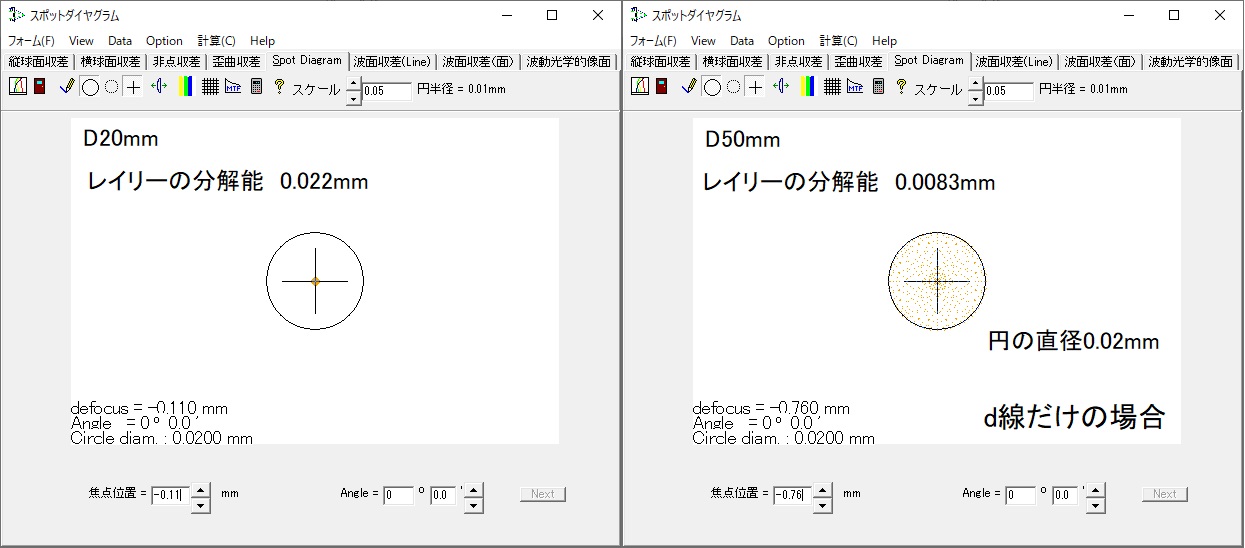
Task: Toggle the crosshair display in left window
Action: point(133,86)
